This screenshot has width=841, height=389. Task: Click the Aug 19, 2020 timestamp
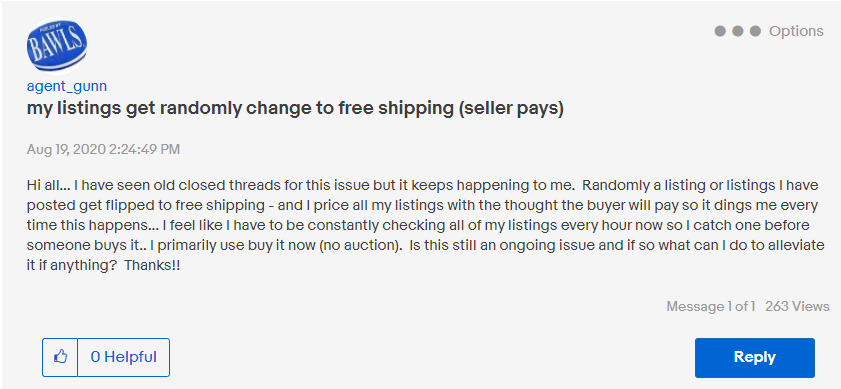coord(103,149)
